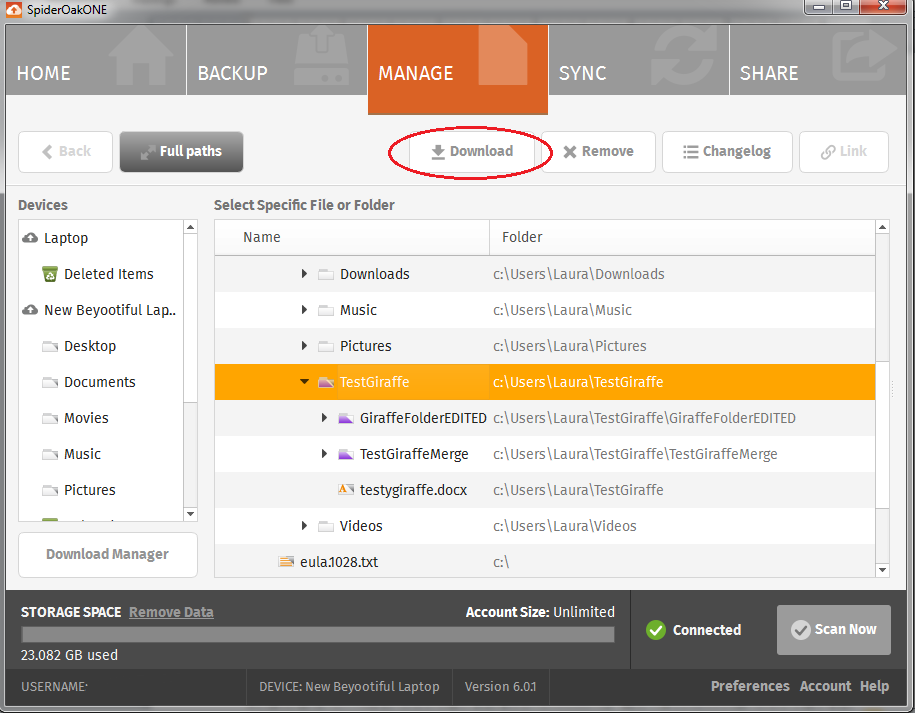Click the Devices list scroll down arrow

click(190, 514)
